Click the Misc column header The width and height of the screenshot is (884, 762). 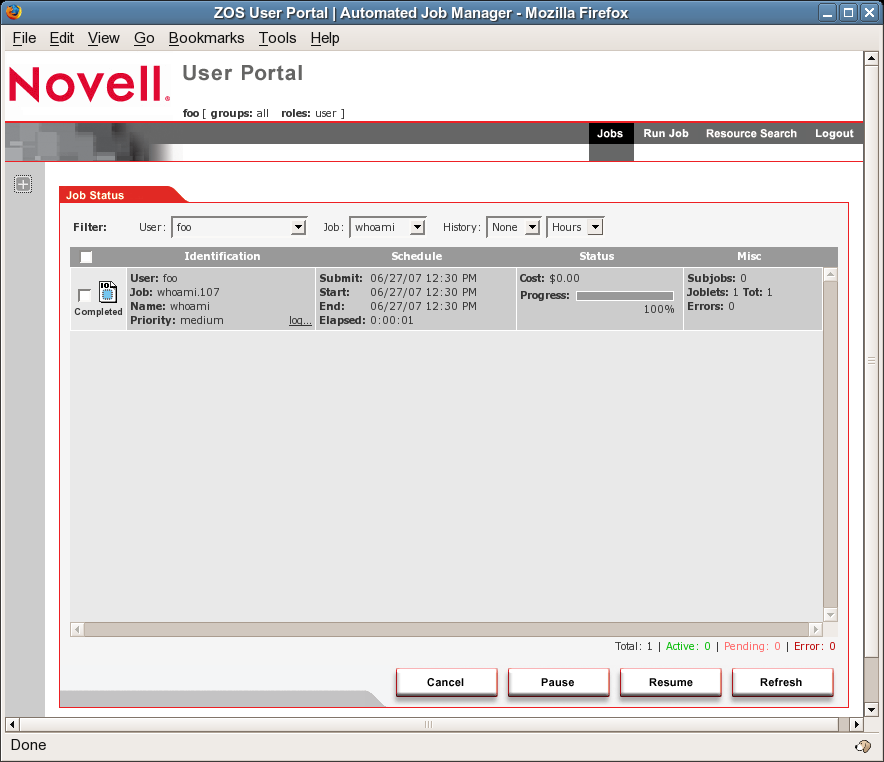pos(749,256)
